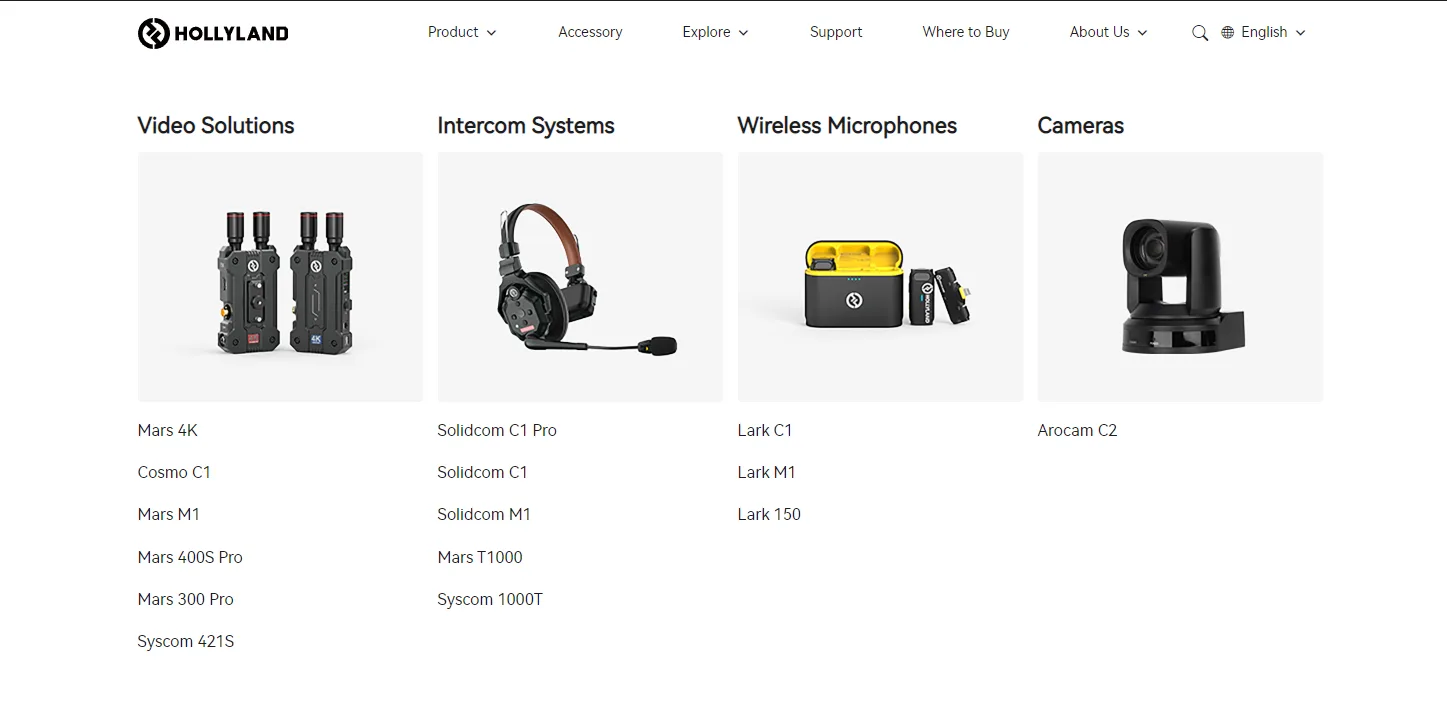Navigate to Where to Buy
Image resolution: width=1447 pixels, height=720 pixels.
click(966, 32)
